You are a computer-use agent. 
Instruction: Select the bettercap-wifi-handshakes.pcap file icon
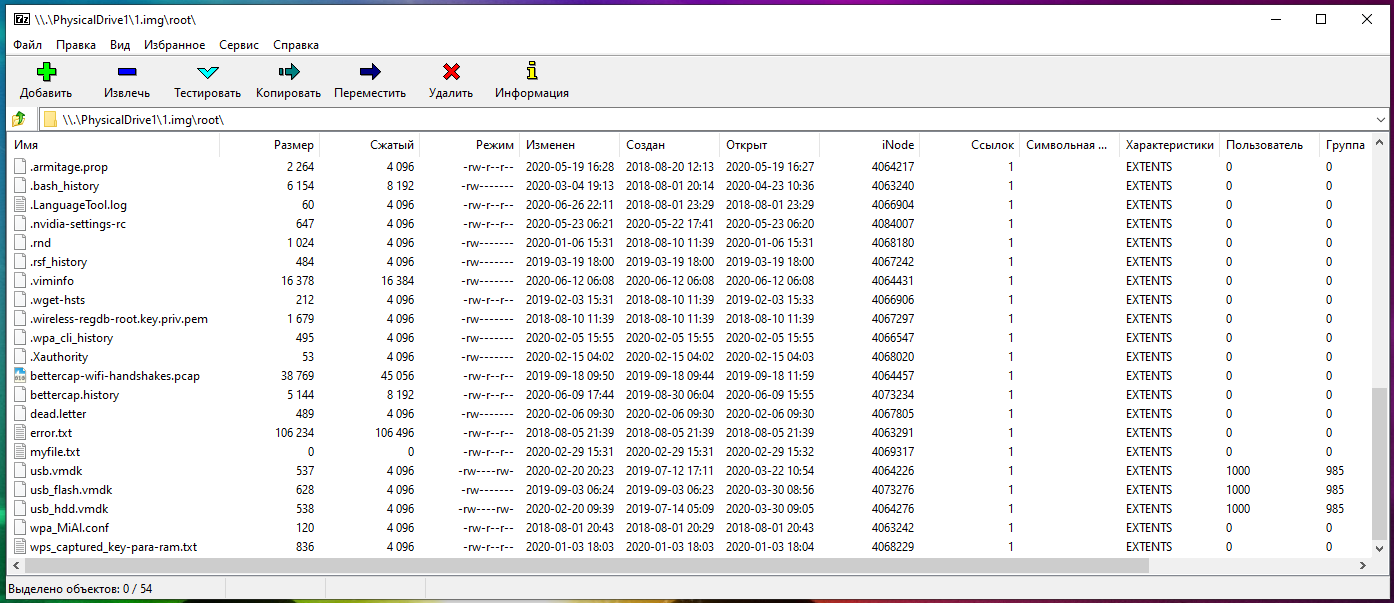click(x=22, y=376)
